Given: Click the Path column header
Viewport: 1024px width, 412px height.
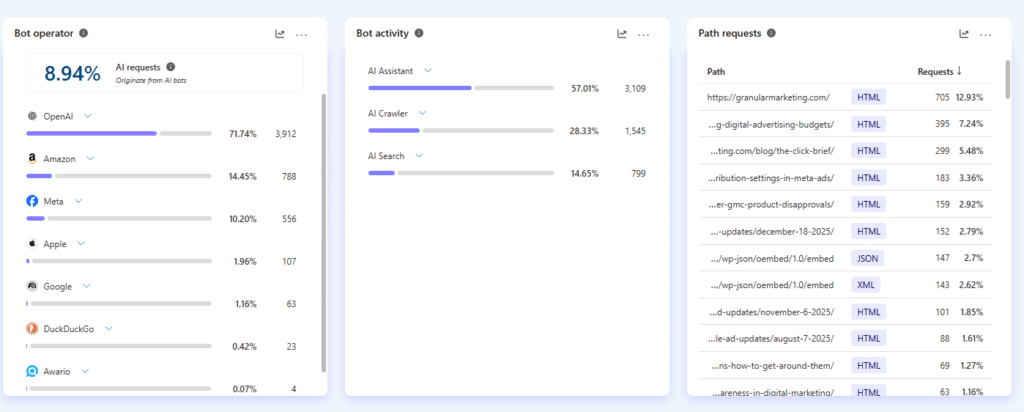Looking at the screenshot, I should click(x=716, y=71).
